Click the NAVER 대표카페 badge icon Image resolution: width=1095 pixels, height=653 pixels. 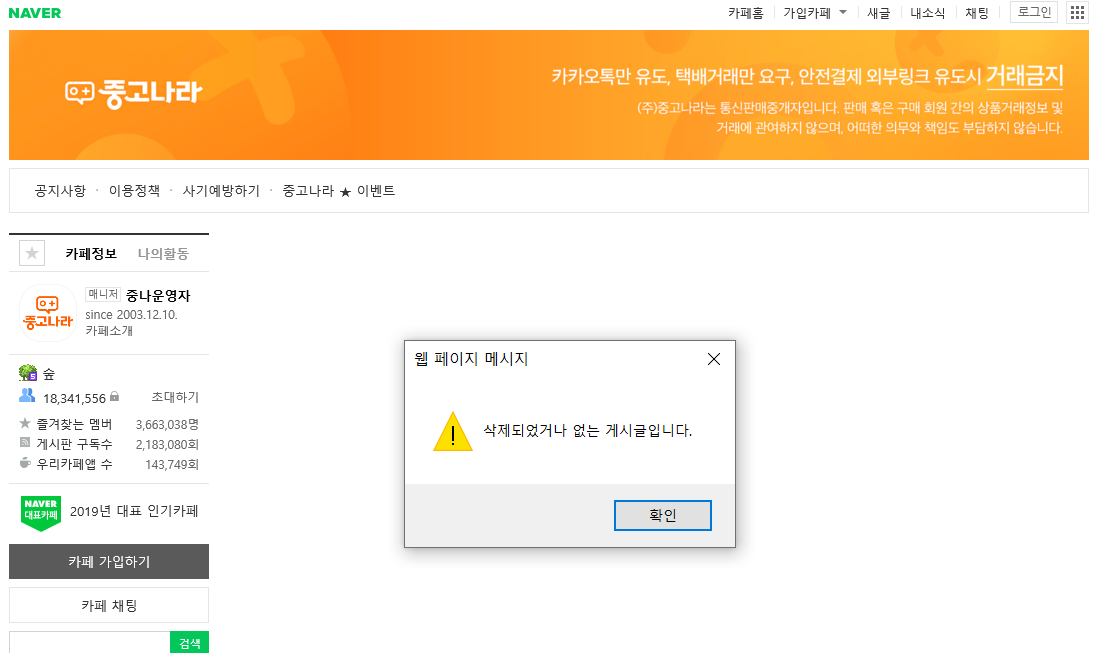[x=41, y=512]
